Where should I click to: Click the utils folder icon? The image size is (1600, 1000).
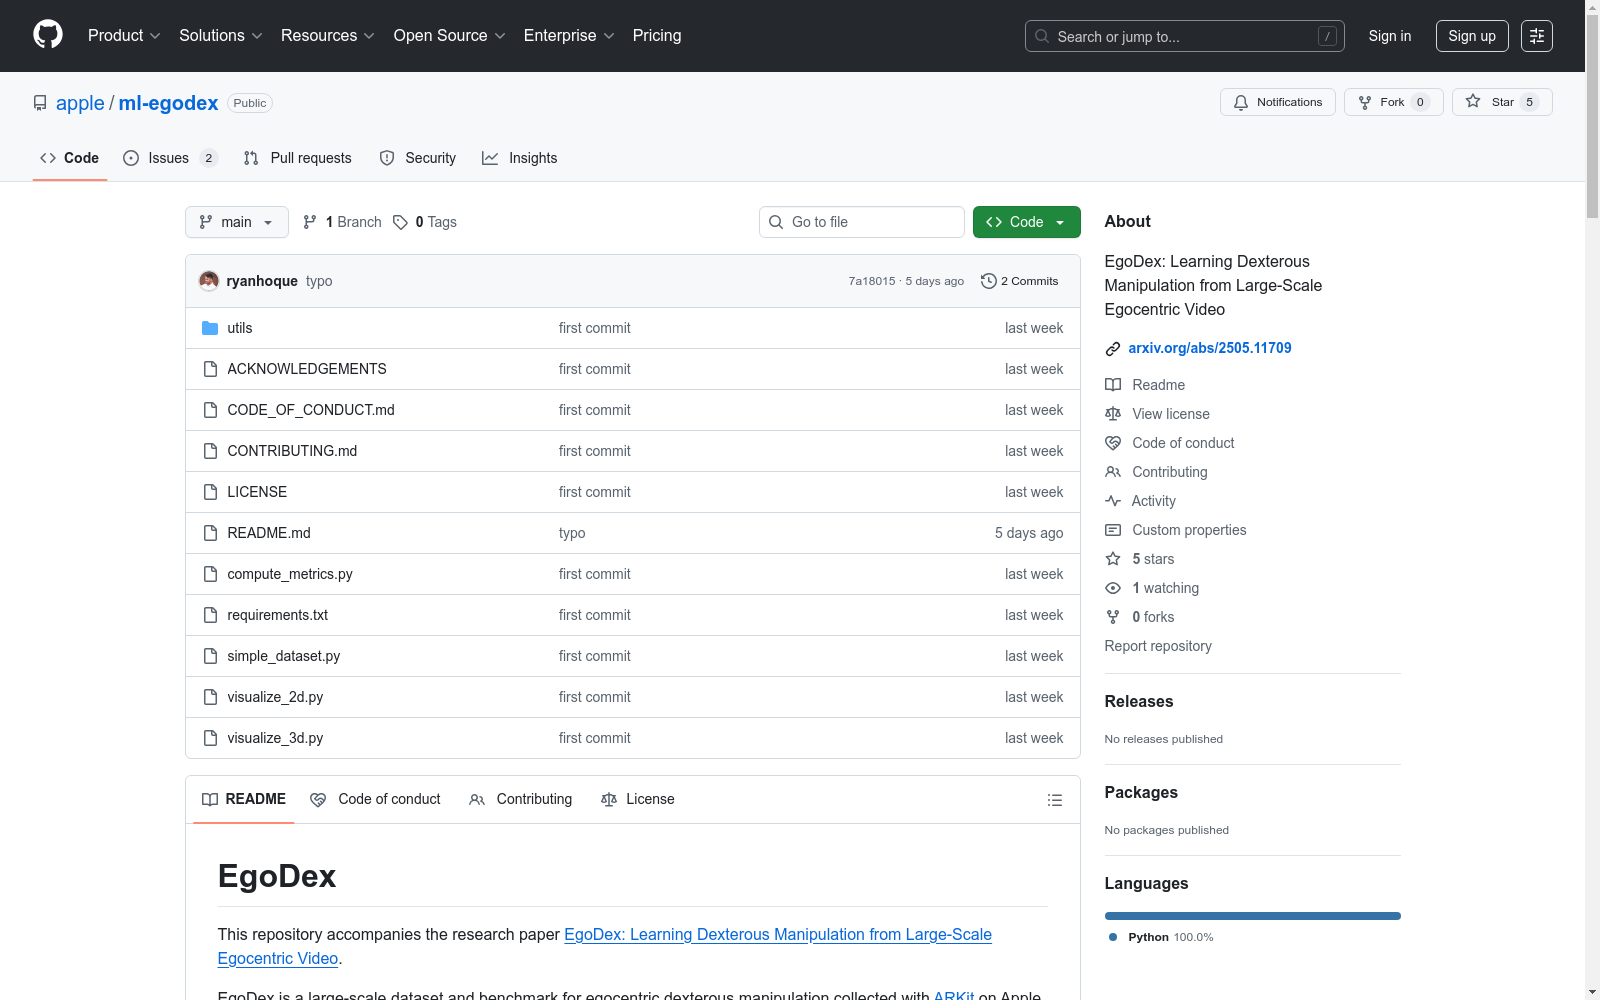210,328
